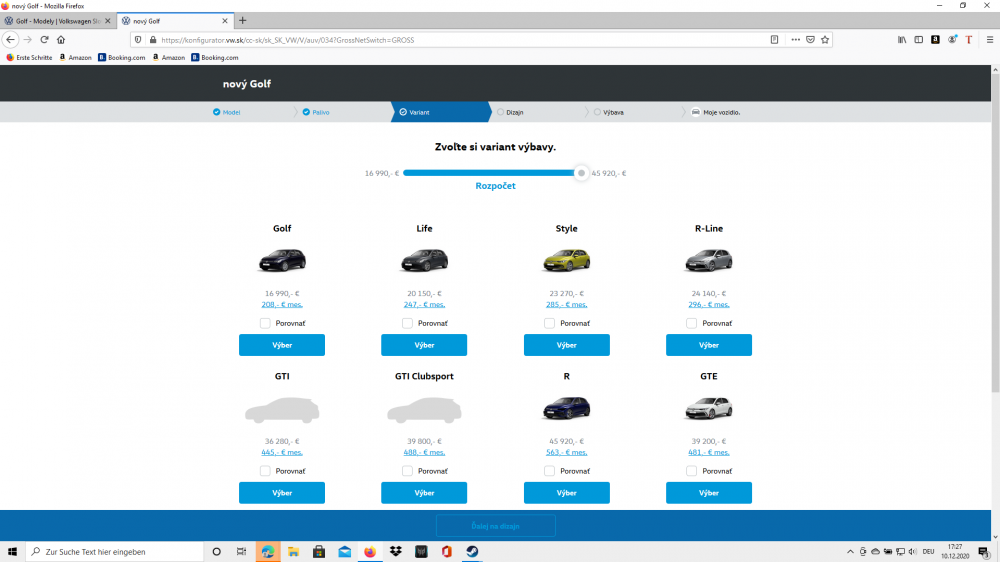Check Porovnať for GTI Clubsport variant
The width and height of the screenshot is (1000, 562).
(407, 471)
